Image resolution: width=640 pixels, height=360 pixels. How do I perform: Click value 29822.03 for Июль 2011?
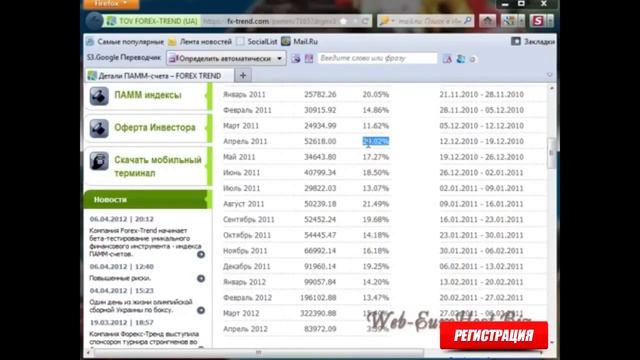[320, 188]
